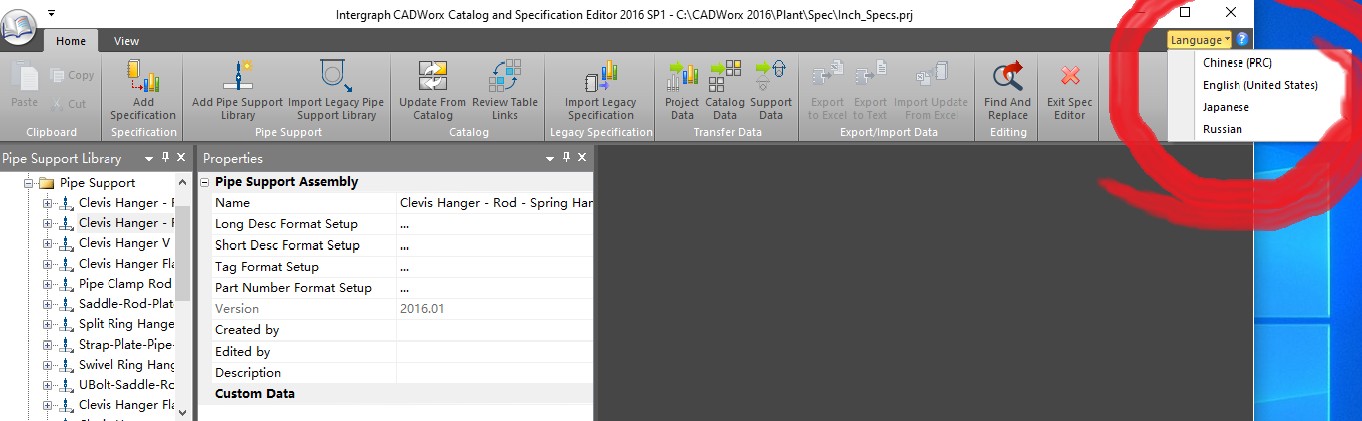
Task: Click the Long Desc Format Setup value field
Action: tap(494, 224)
